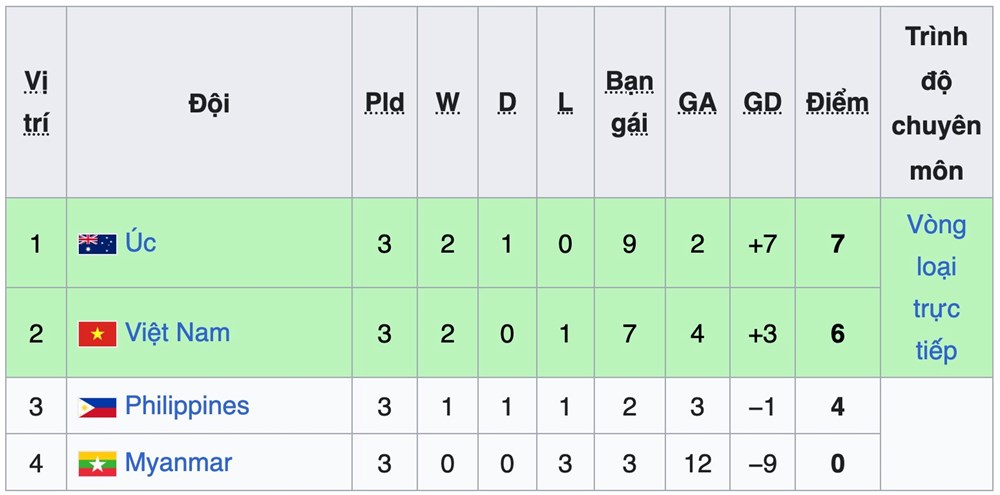This screenshot has height=495, width=1000.
Task: Open the Myanmar team link
Action: point(178,463)
